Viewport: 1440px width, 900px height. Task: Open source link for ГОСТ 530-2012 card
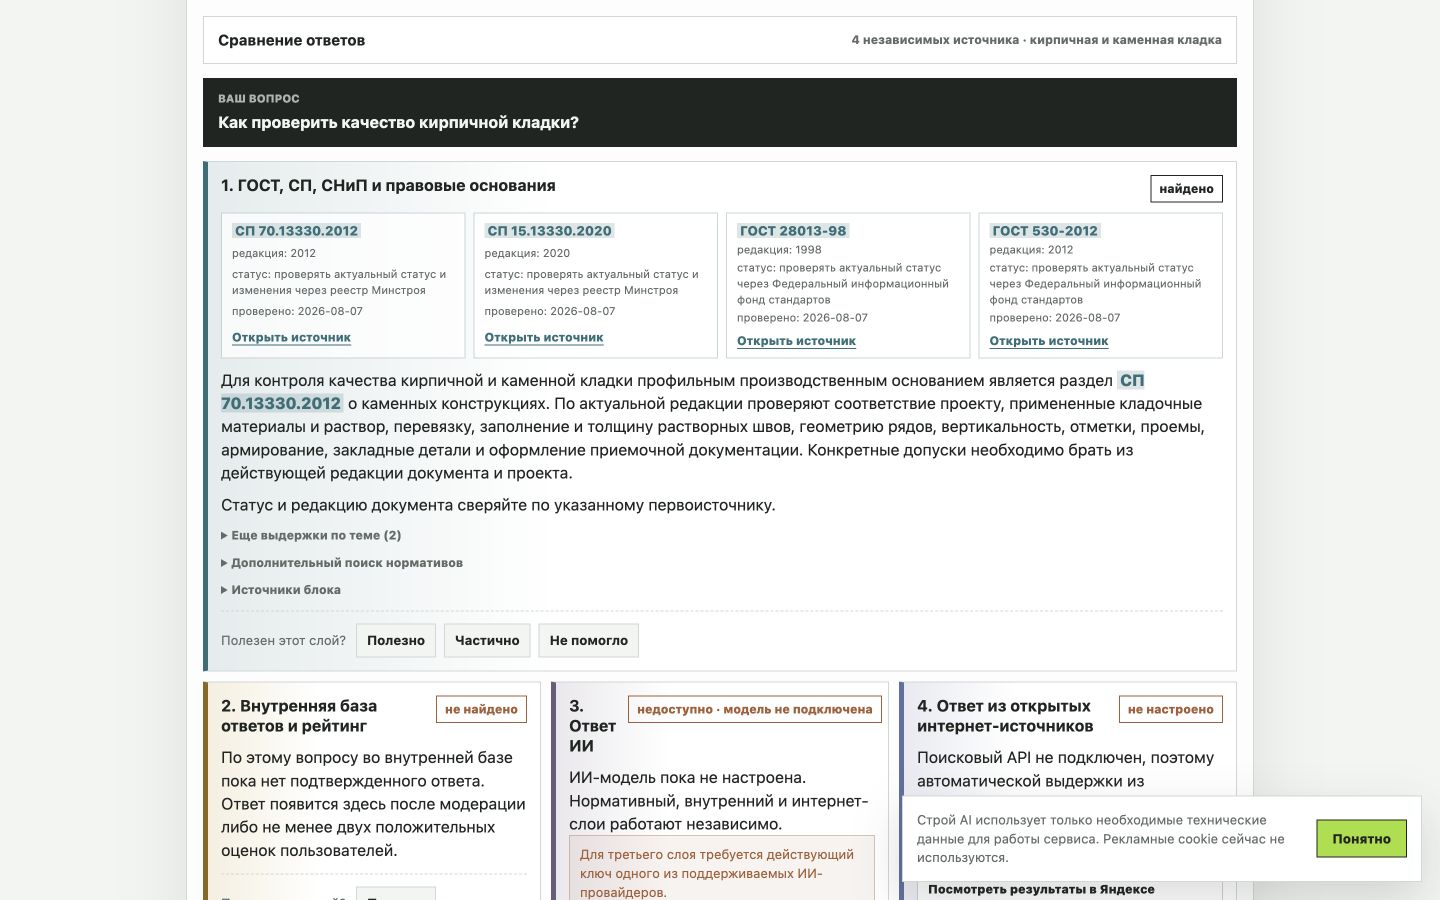(x=1049, y=341)
